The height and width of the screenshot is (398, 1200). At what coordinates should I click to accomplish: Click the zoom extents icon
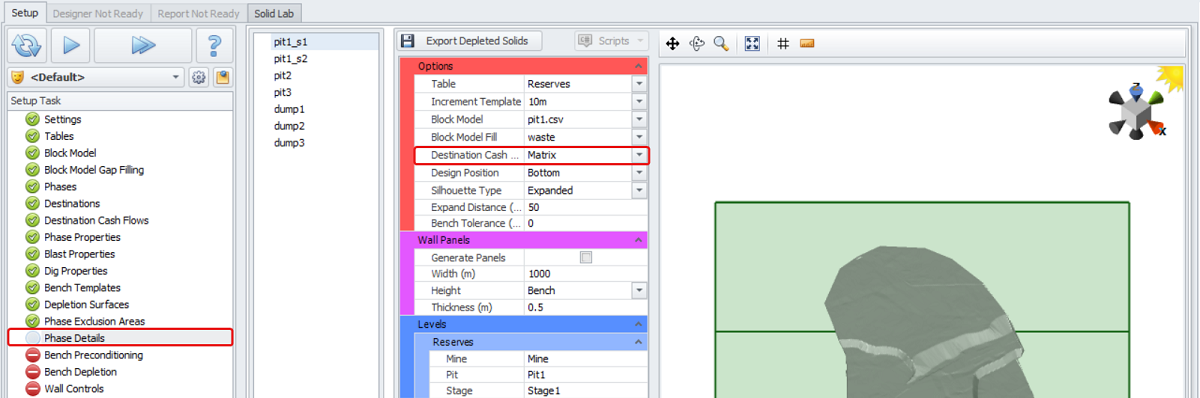(753, 44)
